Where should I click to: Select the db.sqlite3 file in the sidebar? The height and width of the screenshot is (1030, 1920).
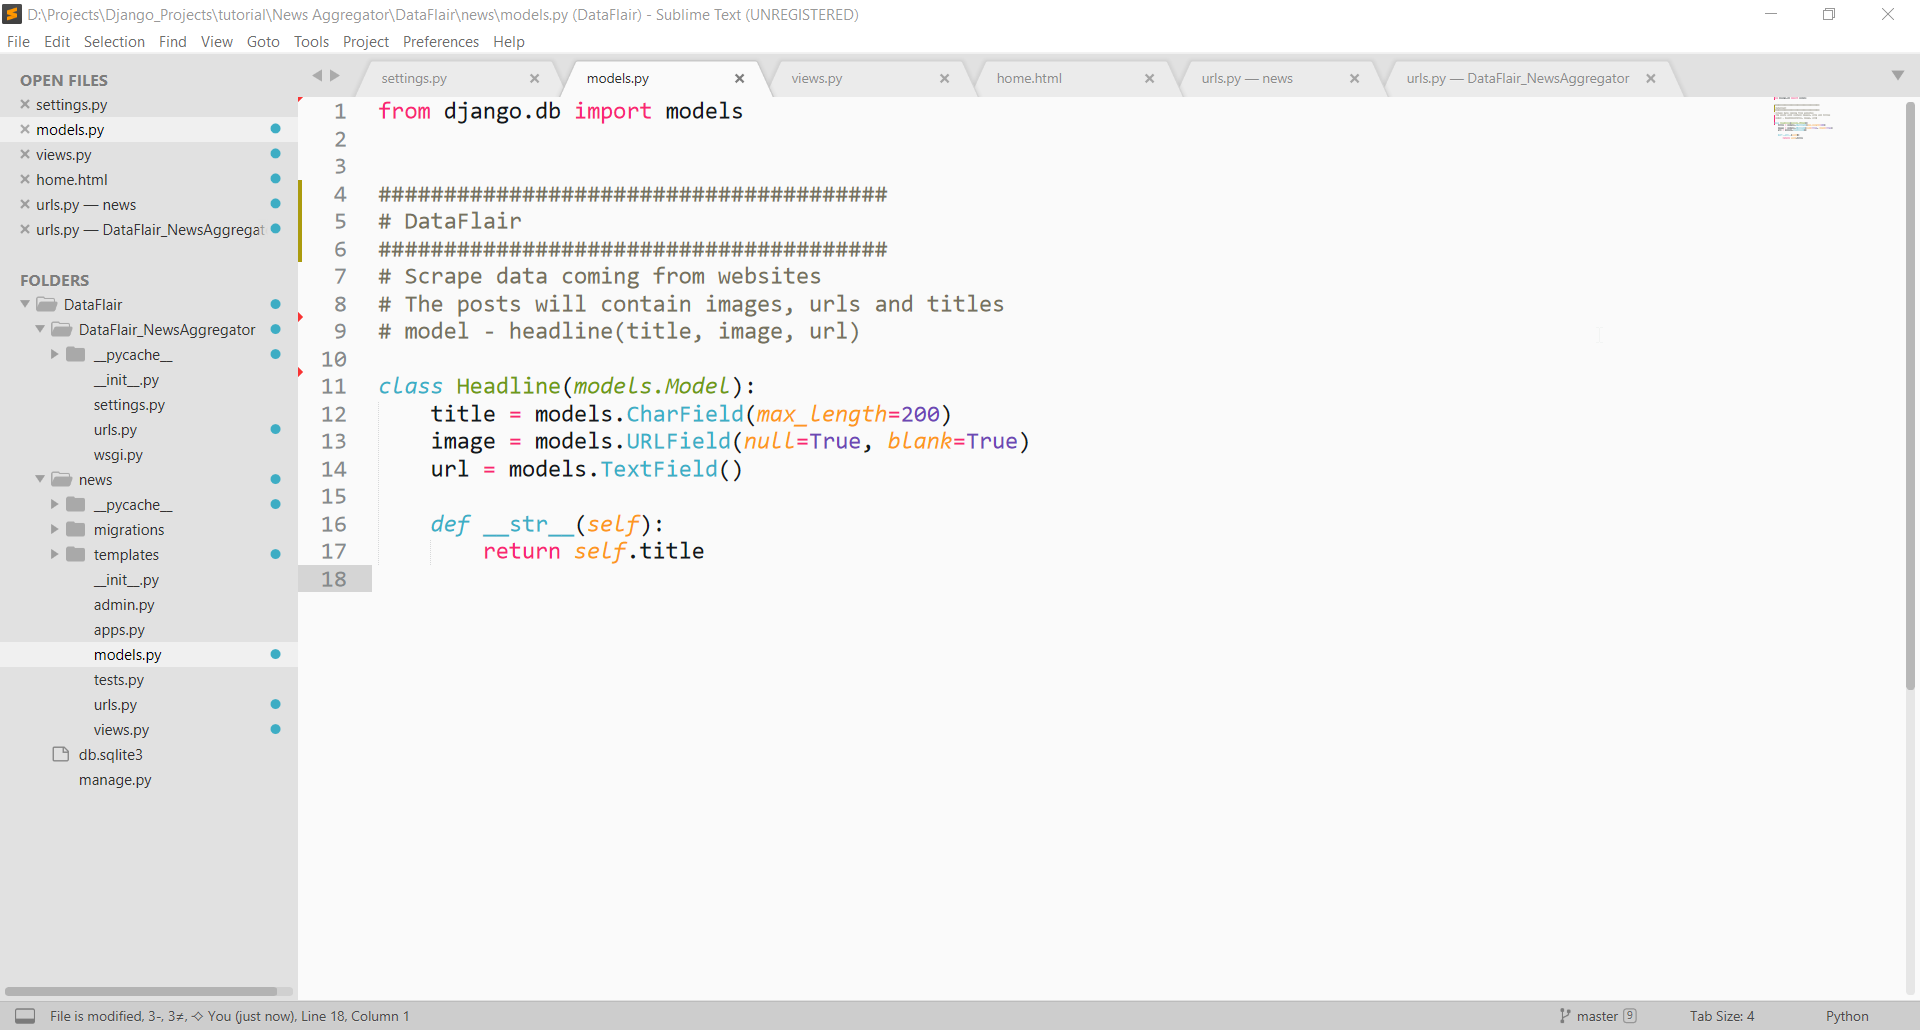pos(110,755)
